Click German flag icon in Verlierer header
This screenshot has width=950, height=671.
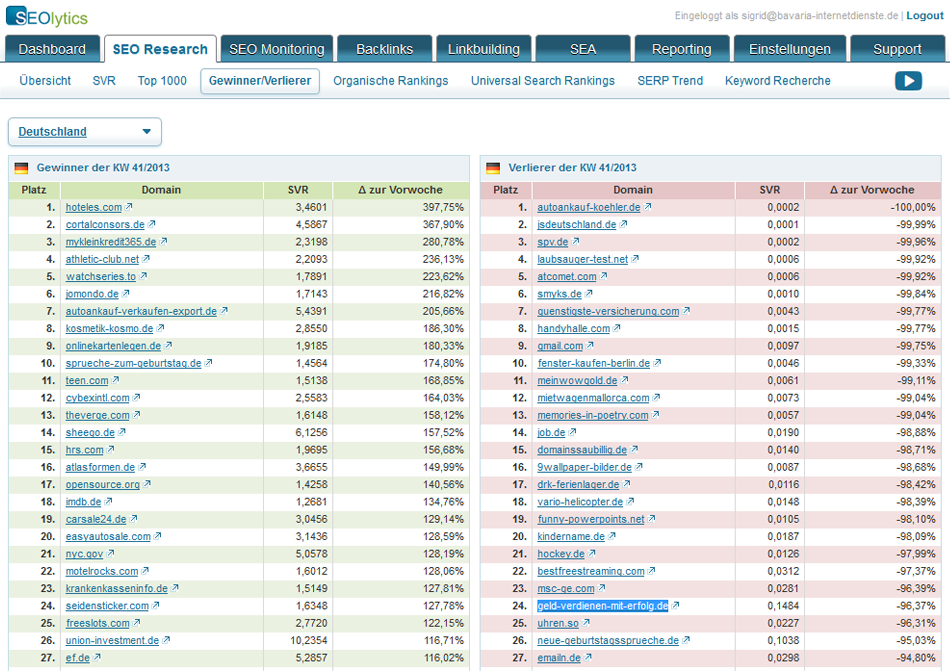tap(493, 168)
